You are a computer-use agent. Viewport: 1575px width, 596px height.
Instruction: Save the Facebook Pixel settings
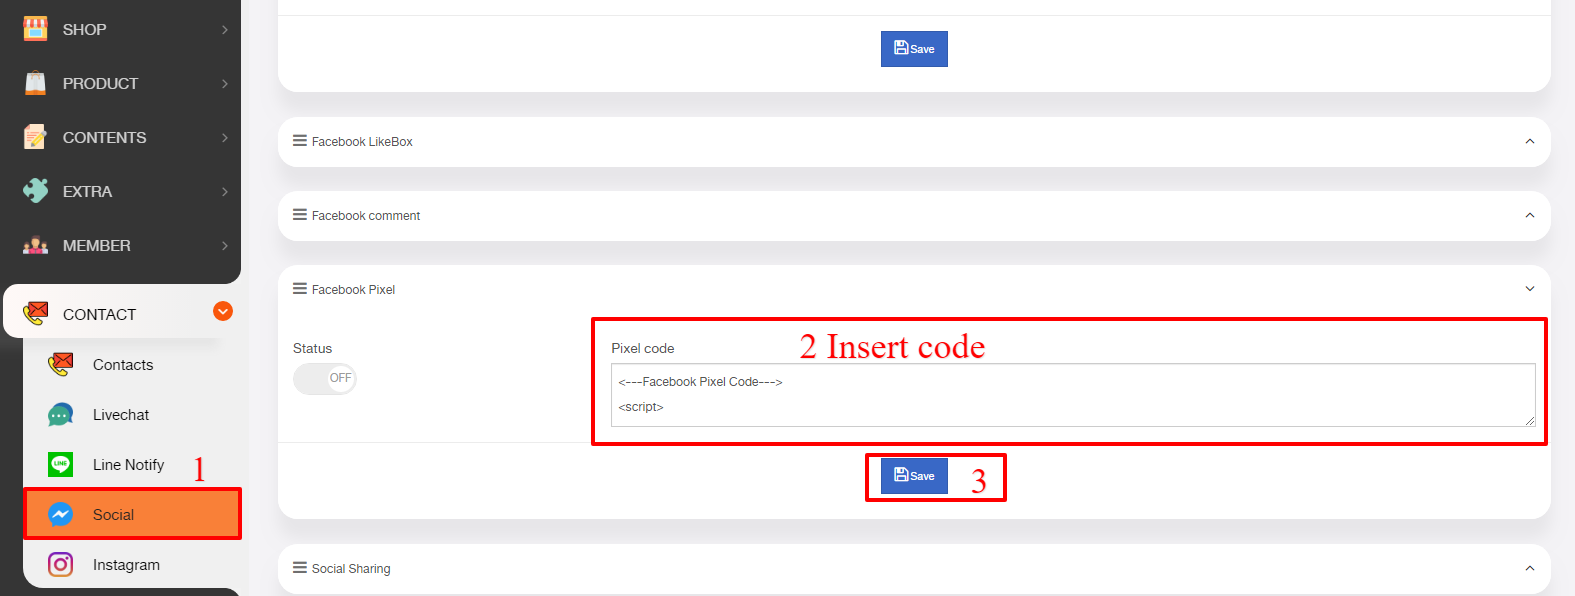(914, 476)
